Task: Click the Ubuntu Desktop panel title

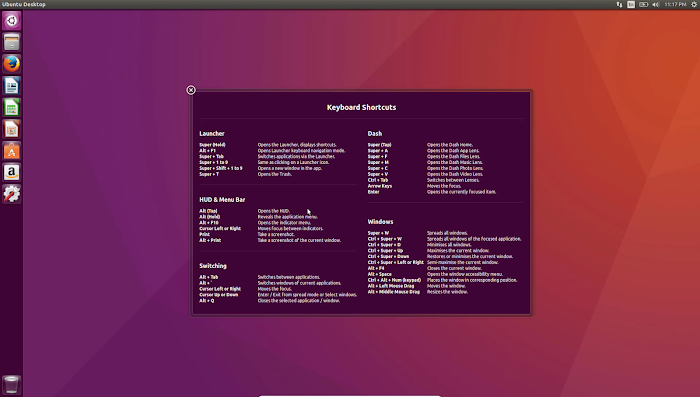Action: point(24,4)
